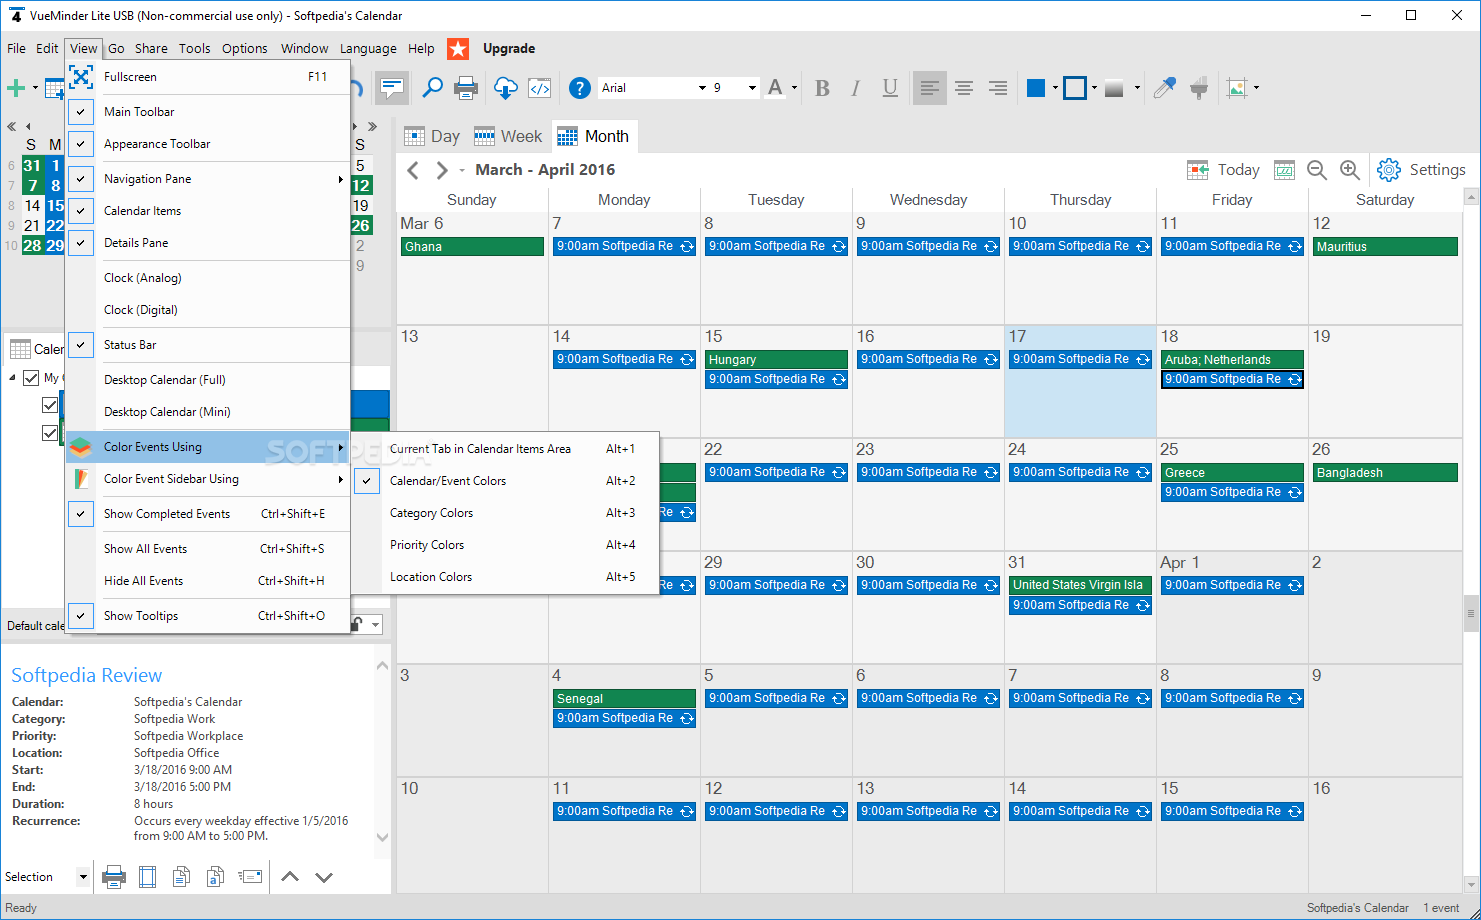Open the Selection dropdown in the details pane
Viewport: 1481px width, 920px height.
(x=82, y=877)
